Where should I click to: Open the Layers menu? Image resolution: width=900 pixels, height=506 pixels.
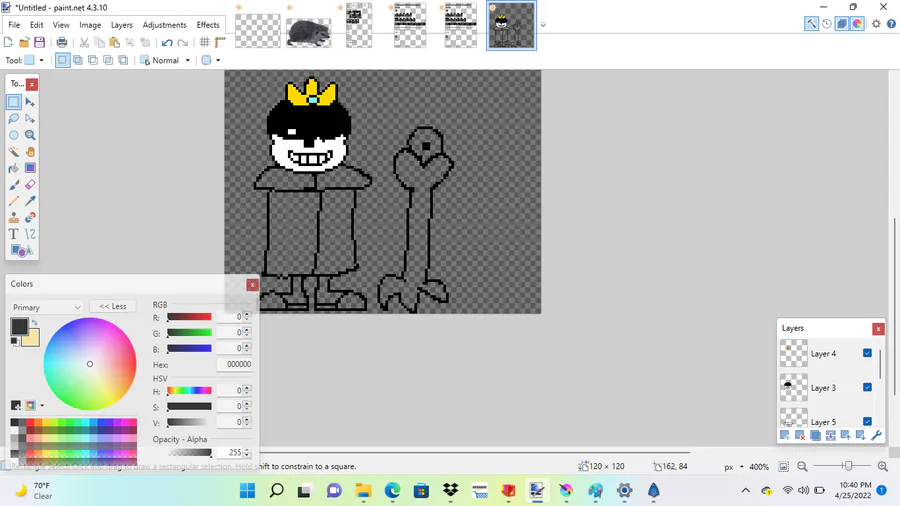122,25
